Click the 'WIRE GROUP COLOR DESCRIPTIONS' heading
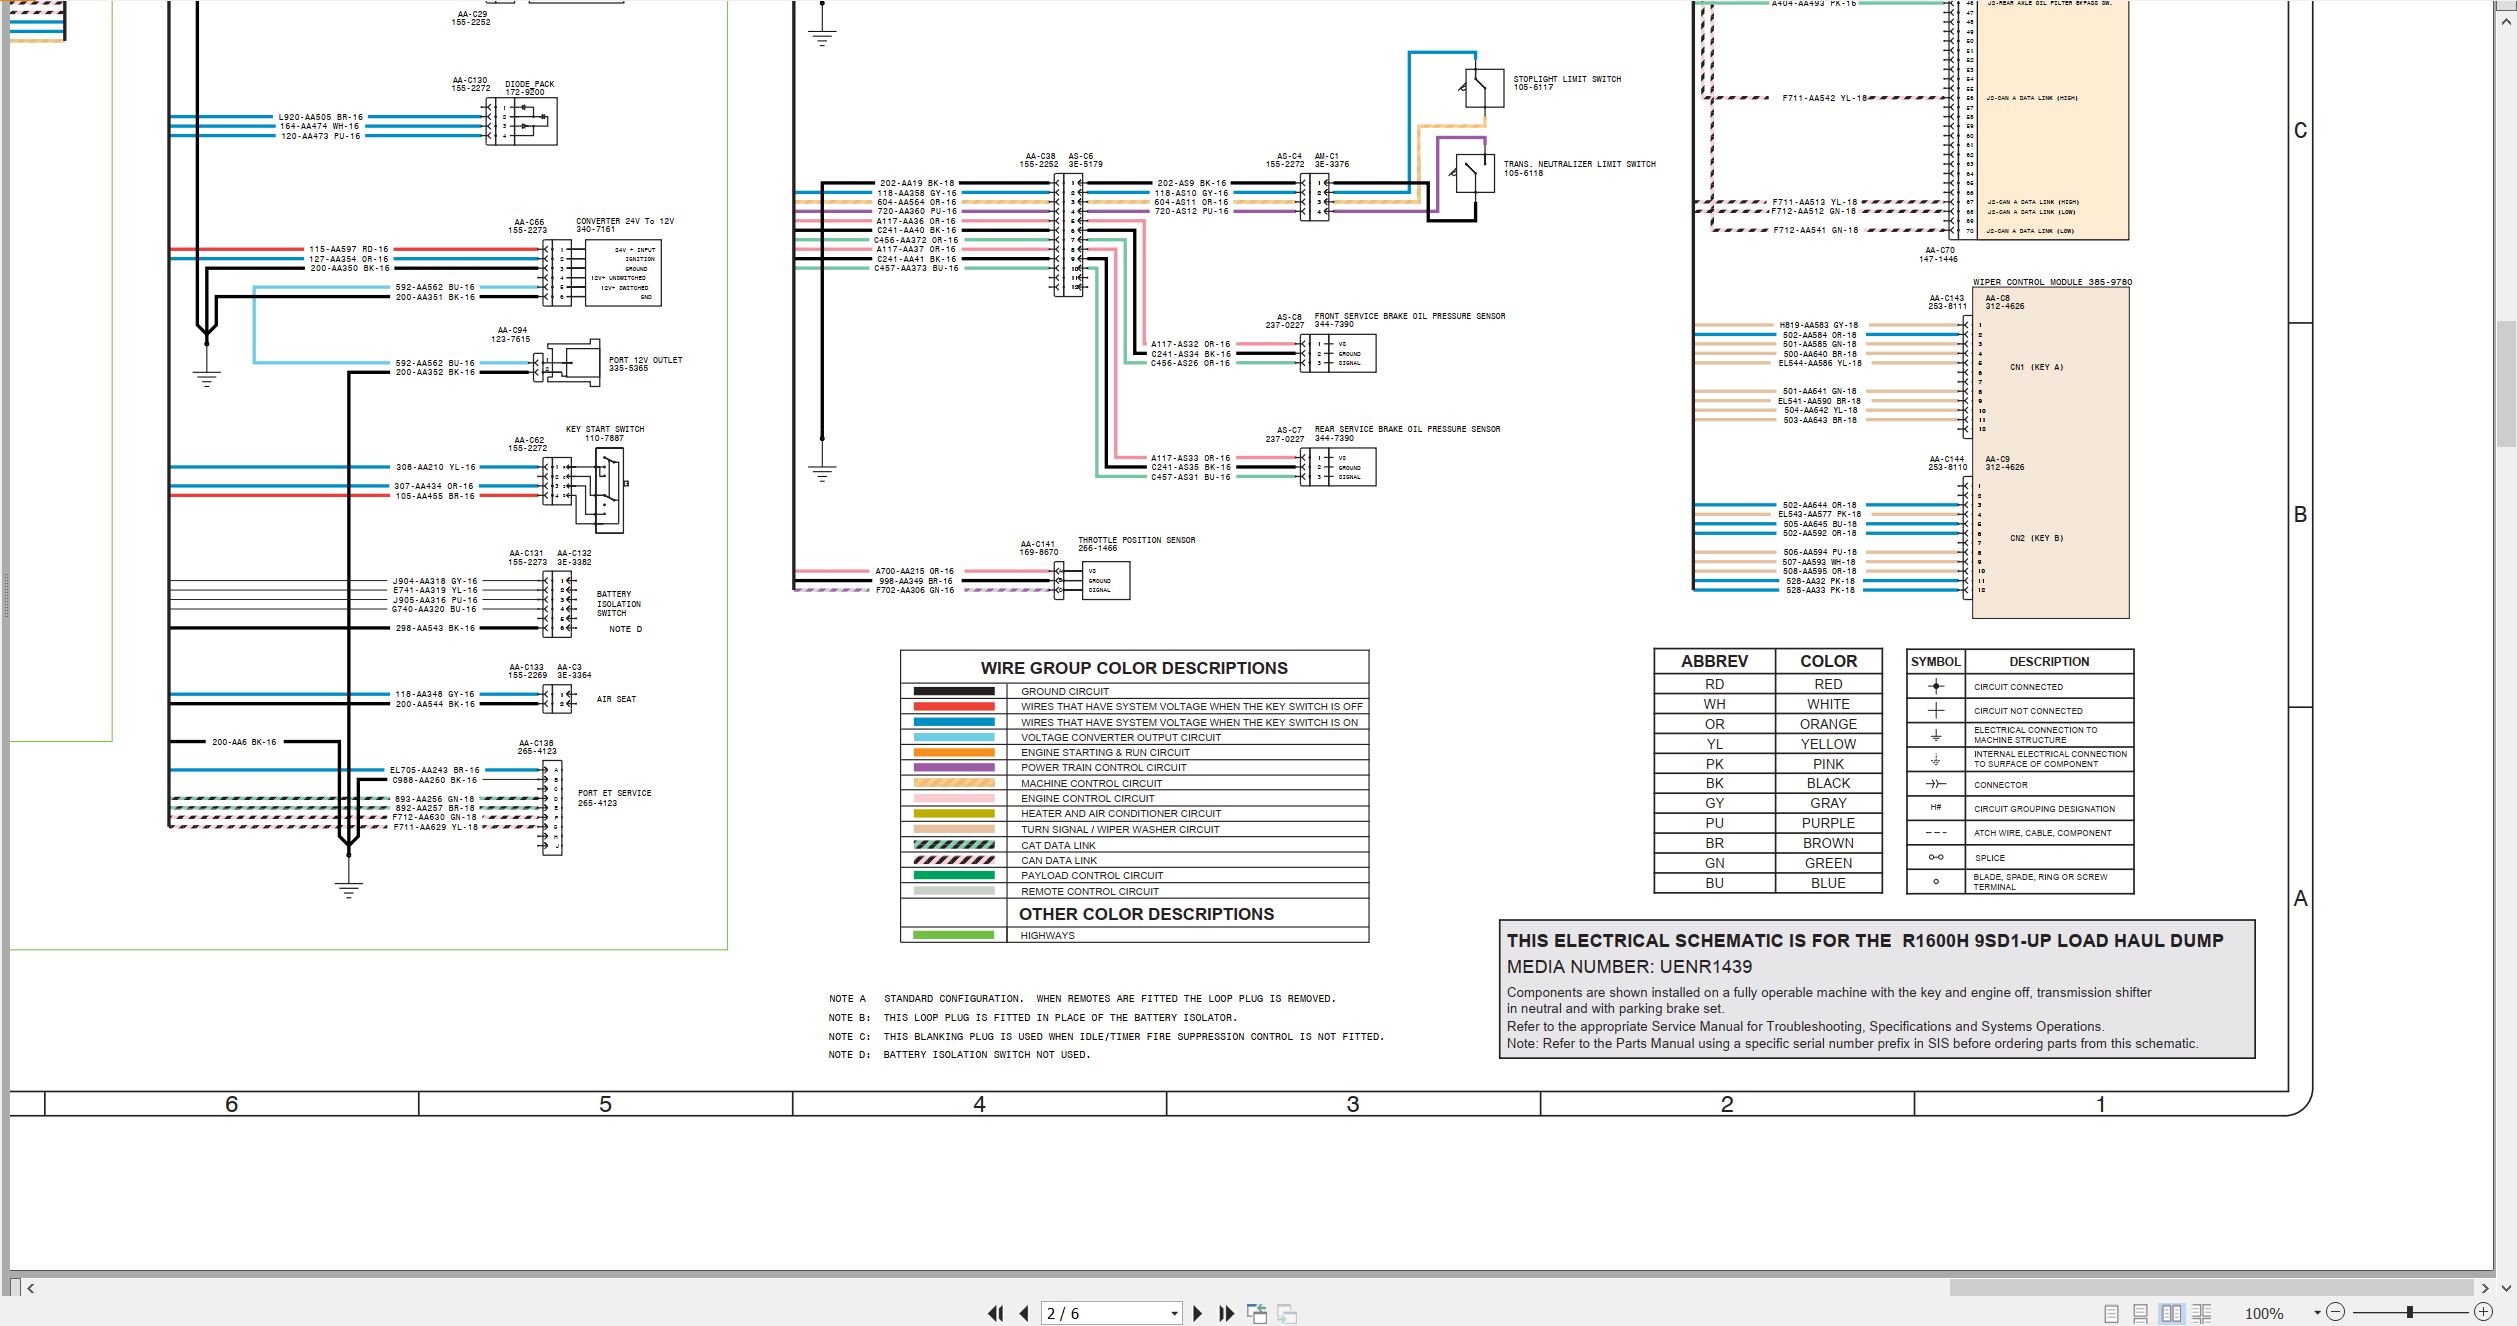2517x1326 pixels. (x=1134, y=668)
